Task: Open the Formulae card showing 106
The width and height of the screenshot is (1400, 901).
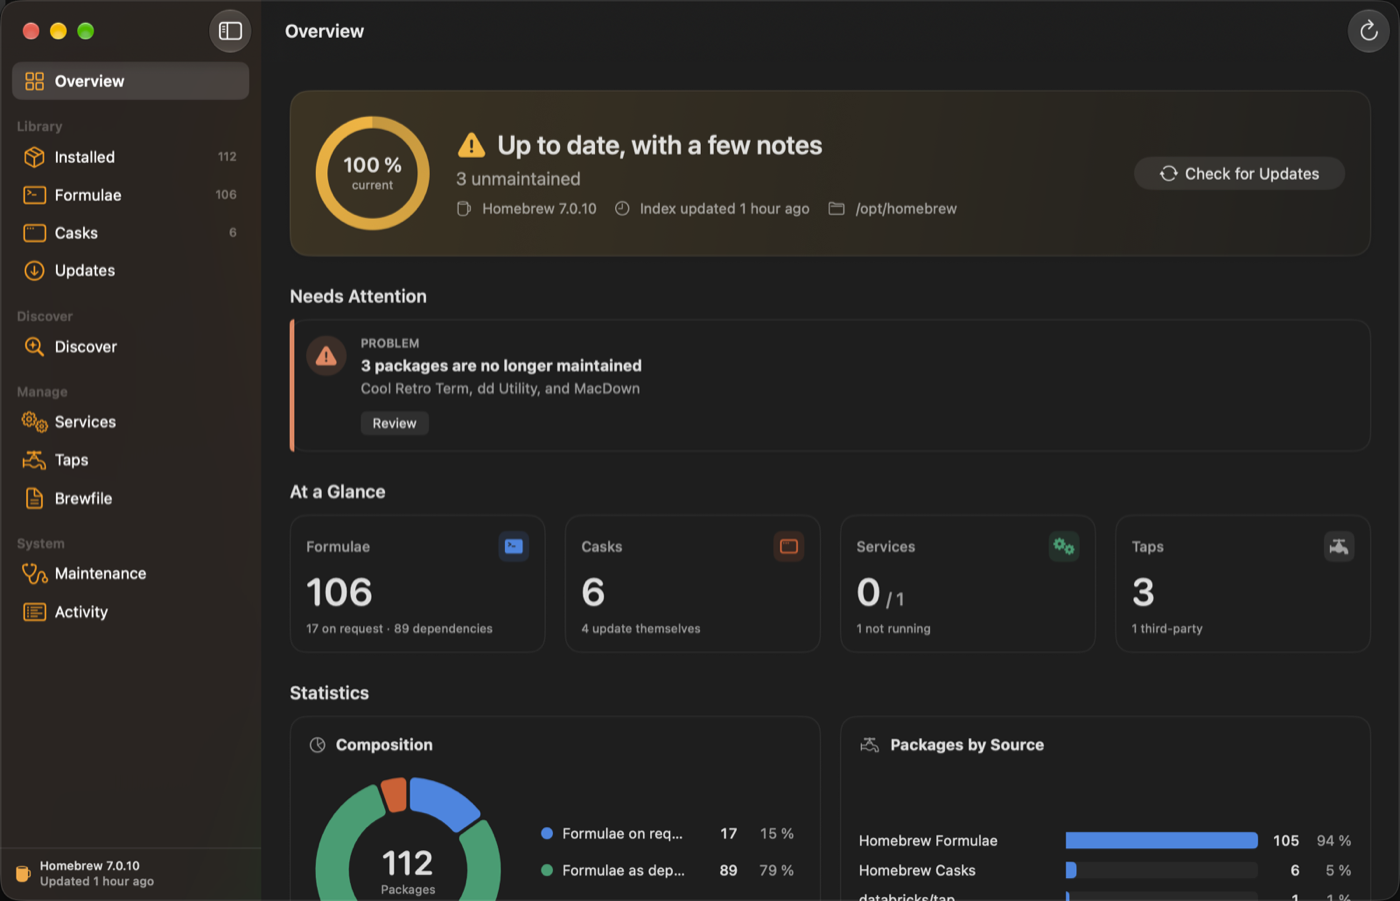Action: click(x=417, y=584)
